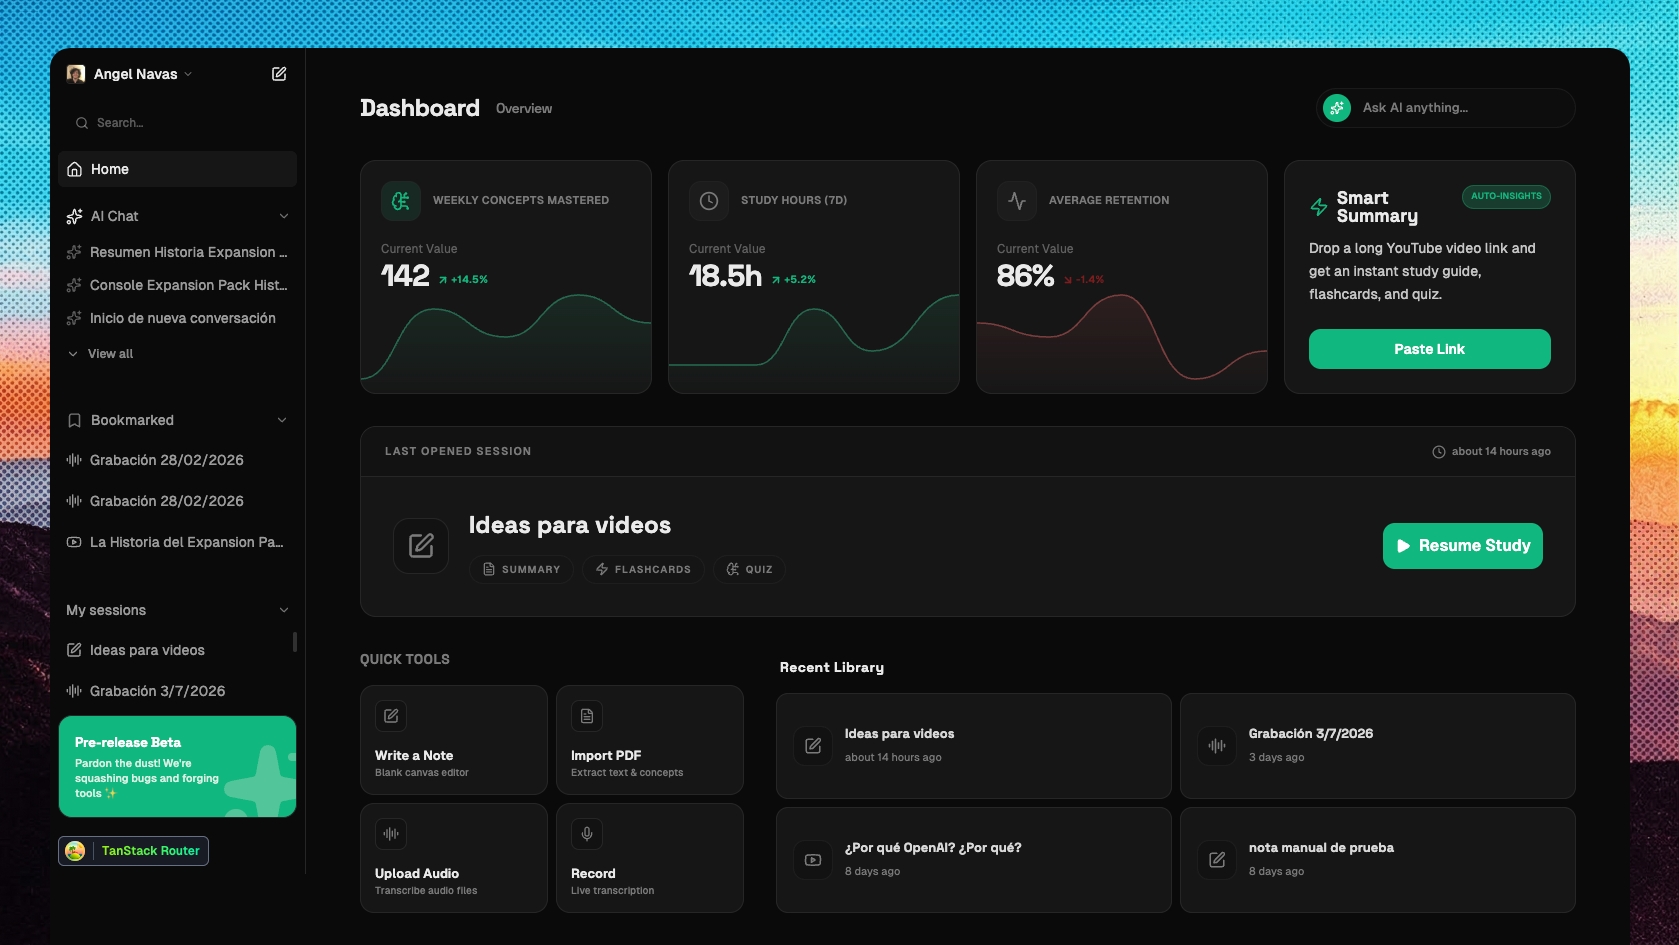Click the Record microphone icon

pyautogui.click(x=586, y=833)
